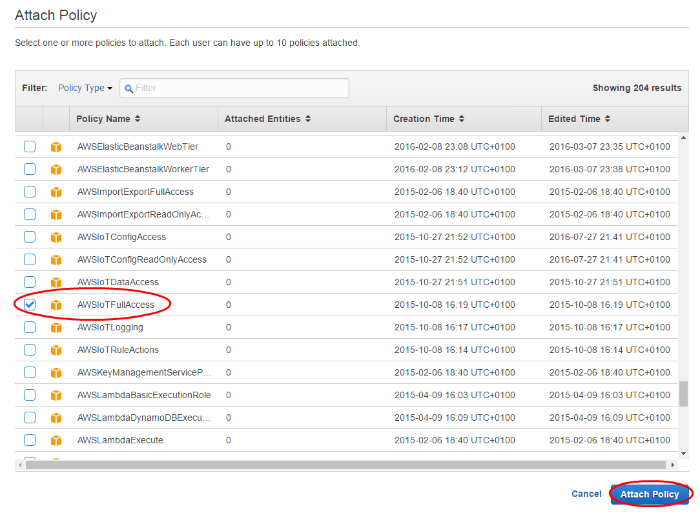Click the policy icon for AWSIoTRuleActions
Image resolution: width=700 pixels, height=513 pixels.
pos(56,350)
